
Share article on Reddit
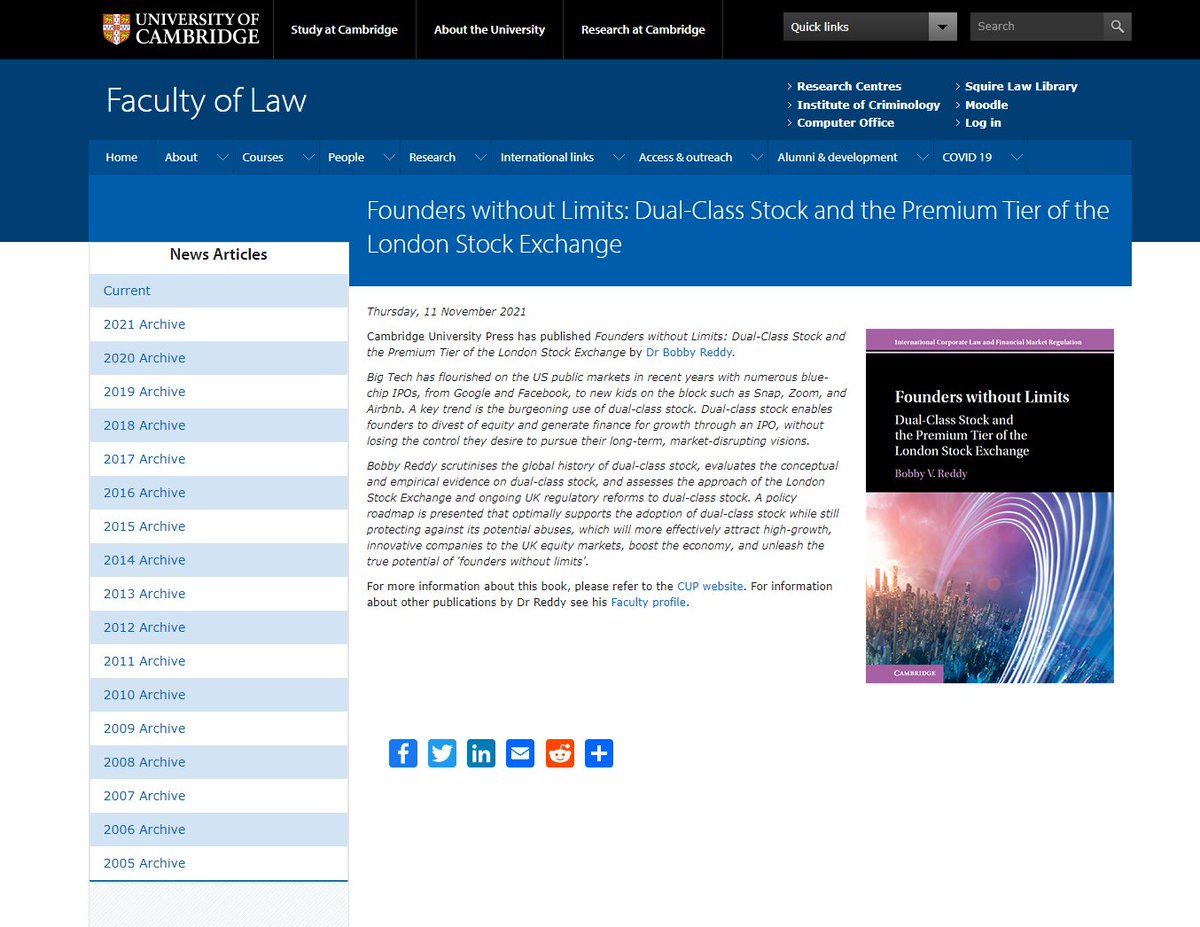click(x=560, y=753)
